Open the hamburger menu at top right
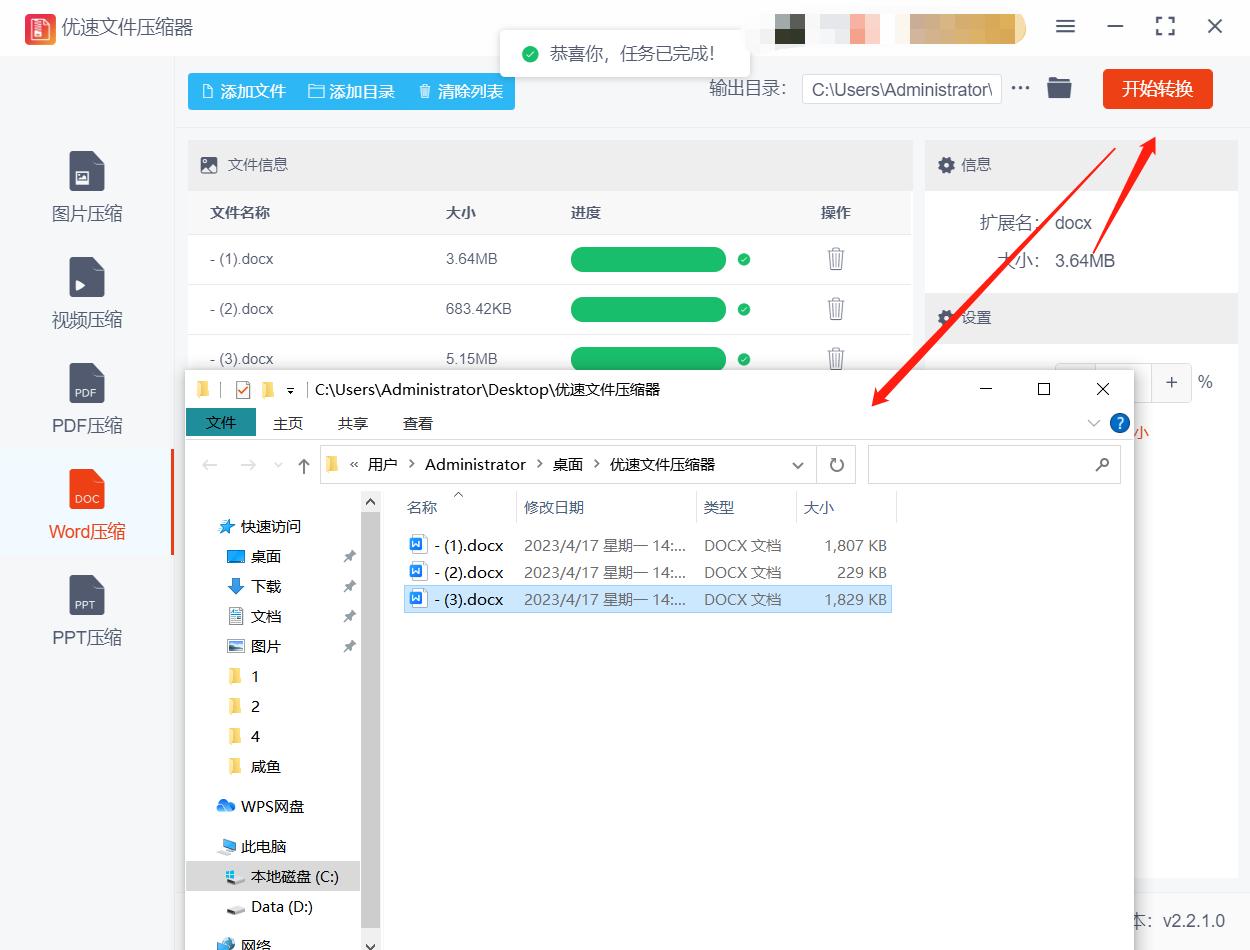Image resolution: width=1250 pixels, height=950 pixels. [1065, 27]
